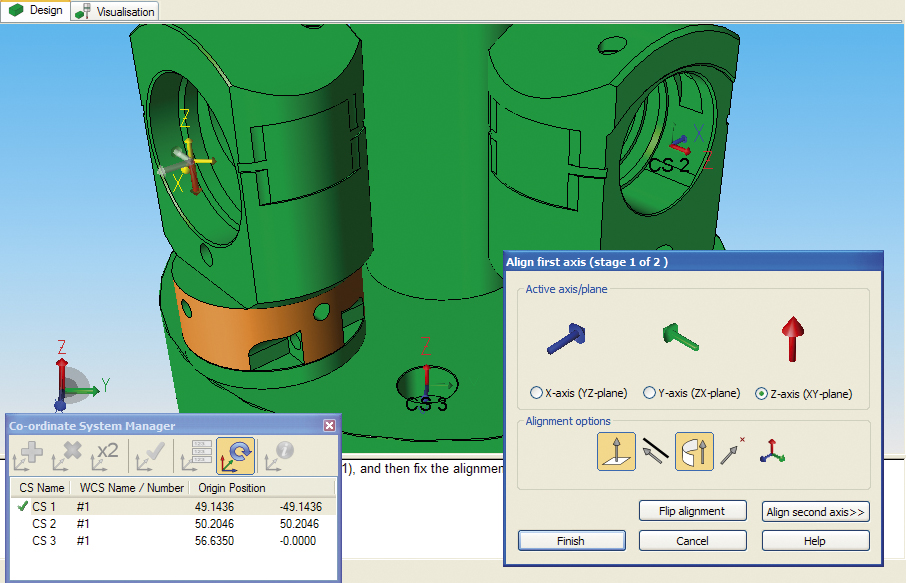Viewport: 906px width, 583px height.
Task: Click the Flip alignment button
Action: tap(692, 511)
